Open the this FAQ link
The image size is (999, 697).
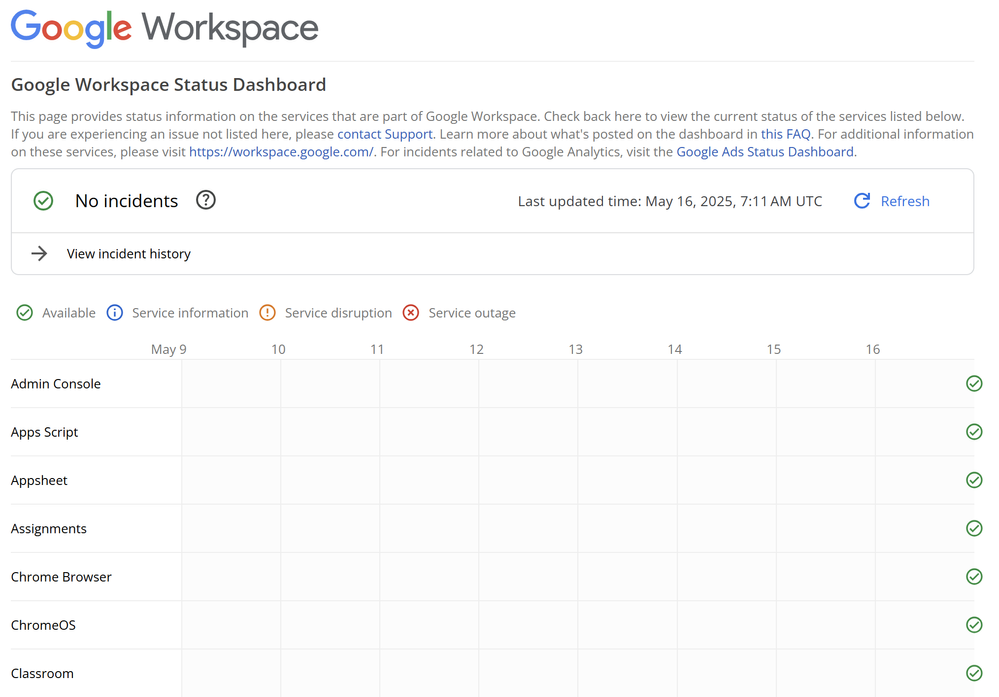click(786, 134)
